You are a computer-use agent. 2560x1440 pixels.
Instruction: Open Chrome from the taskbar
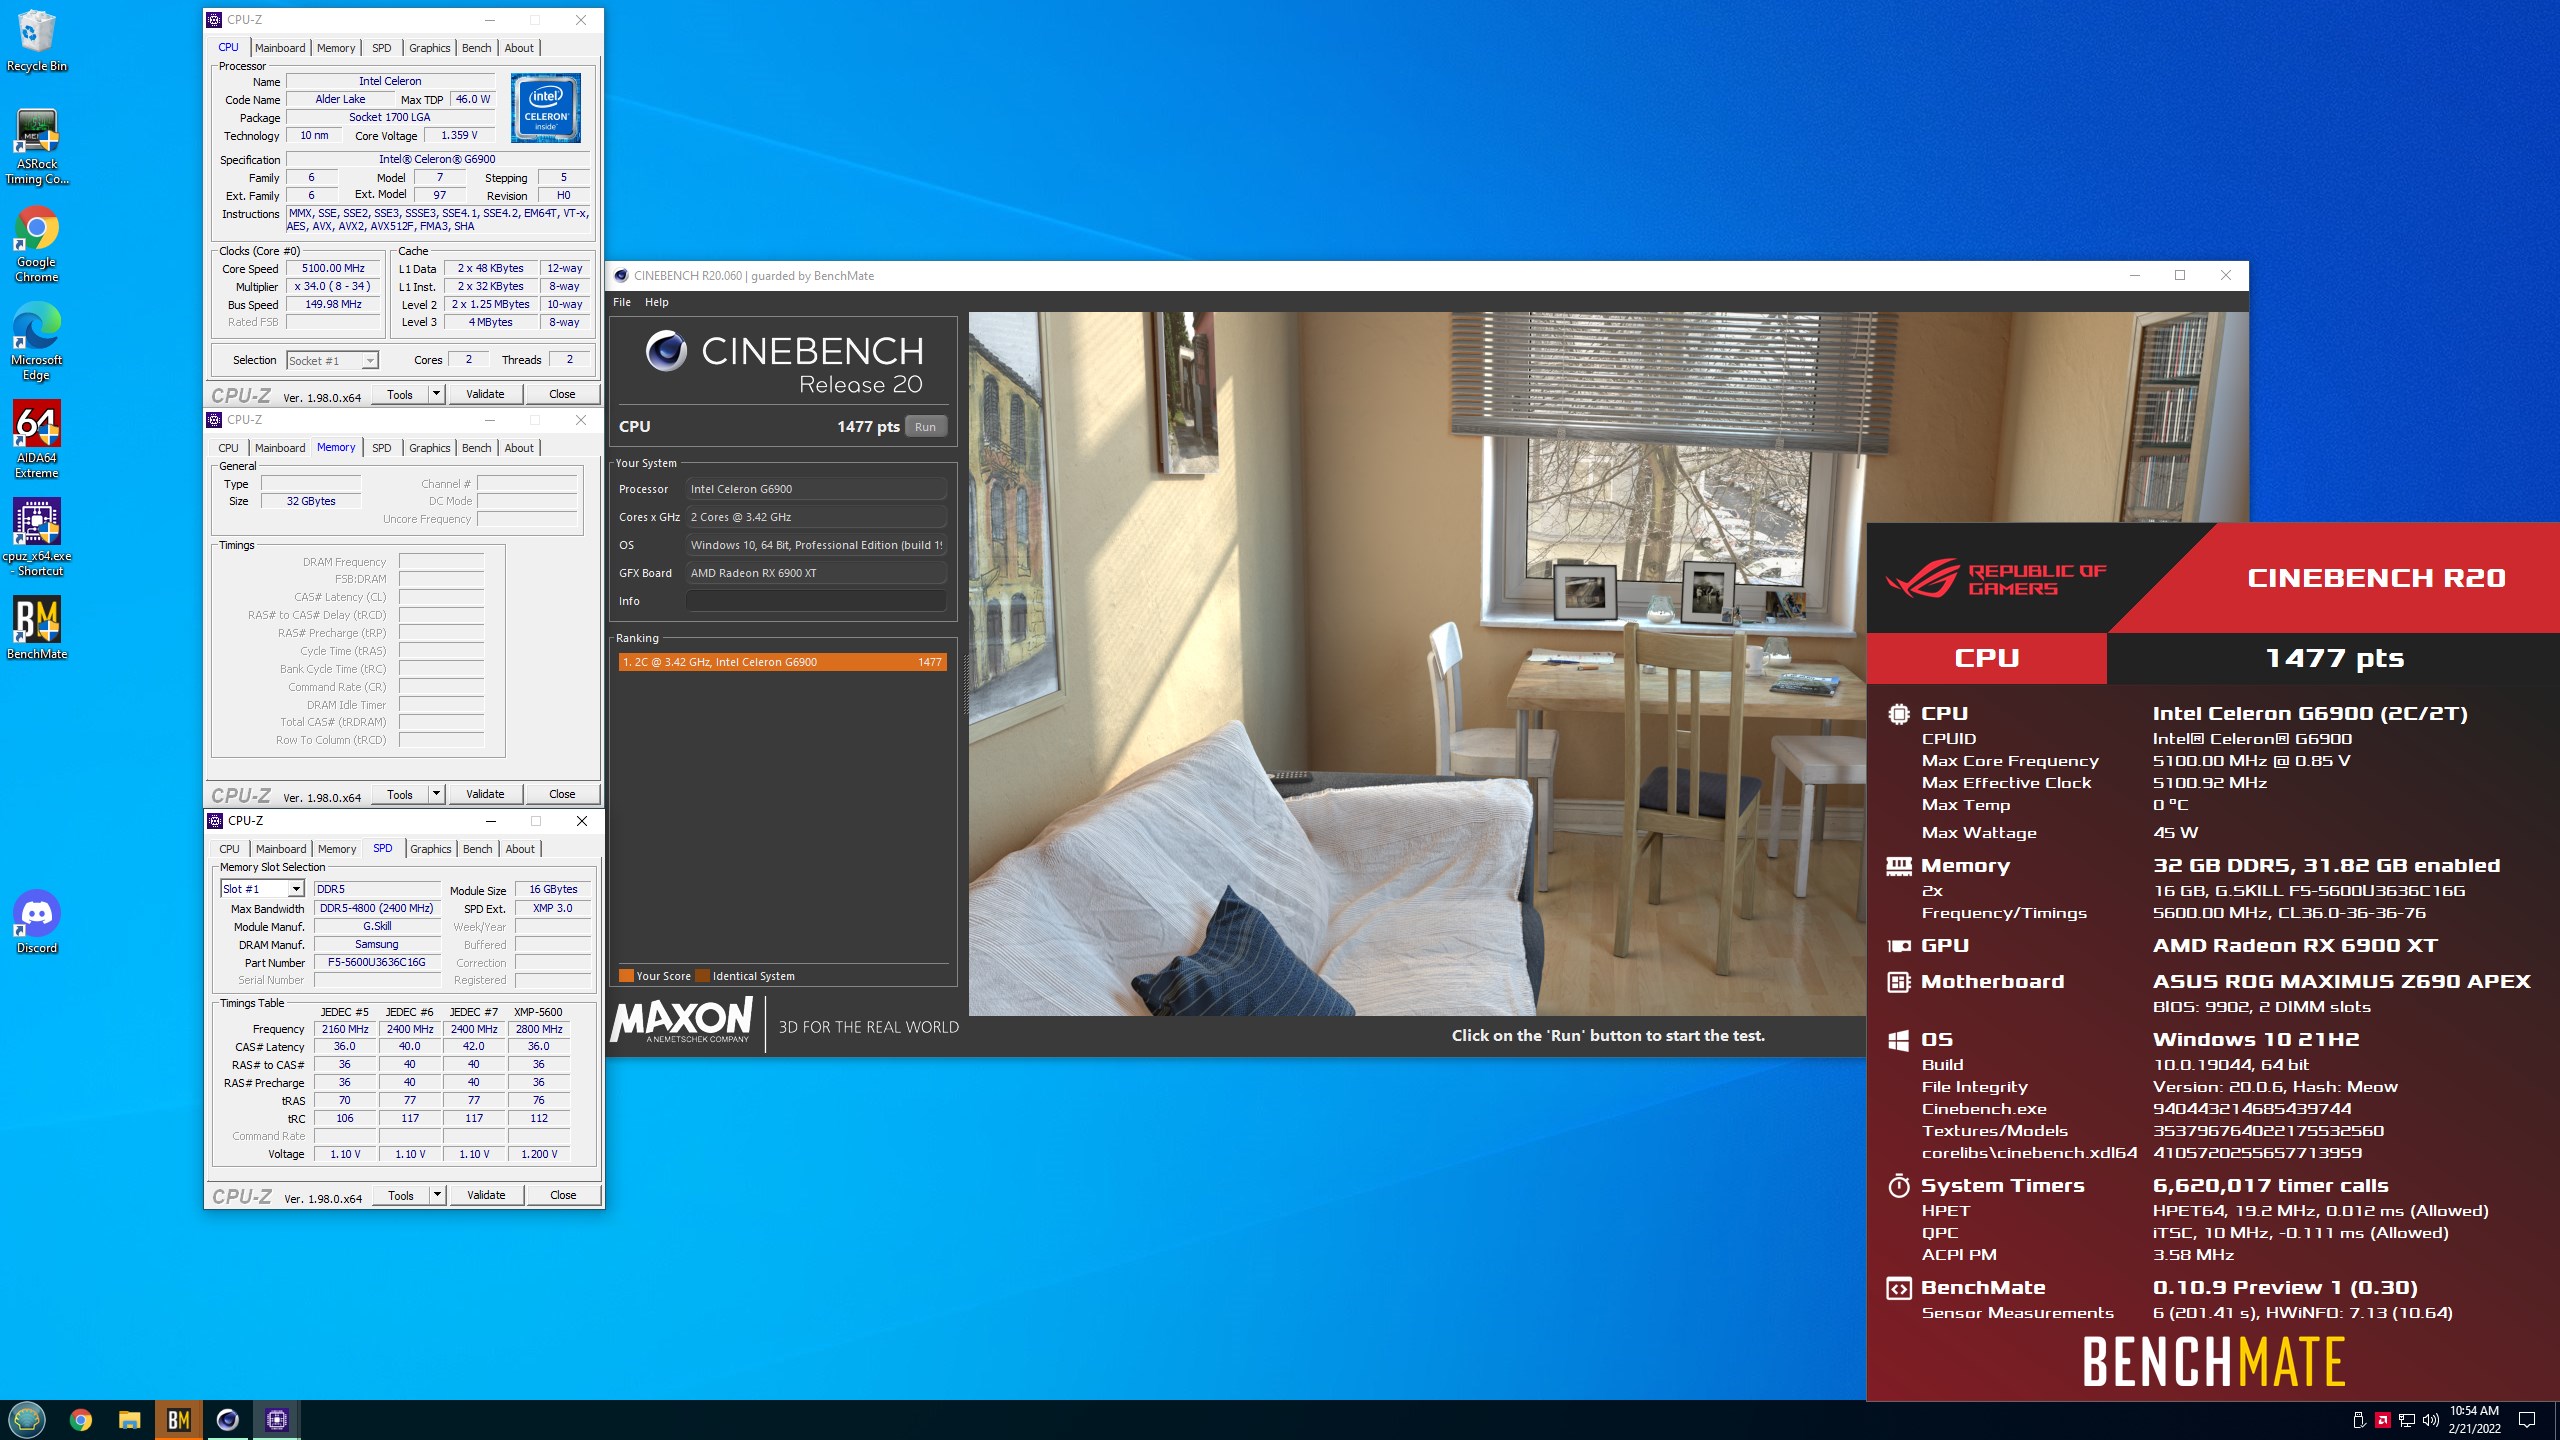tap(80, 1419)
